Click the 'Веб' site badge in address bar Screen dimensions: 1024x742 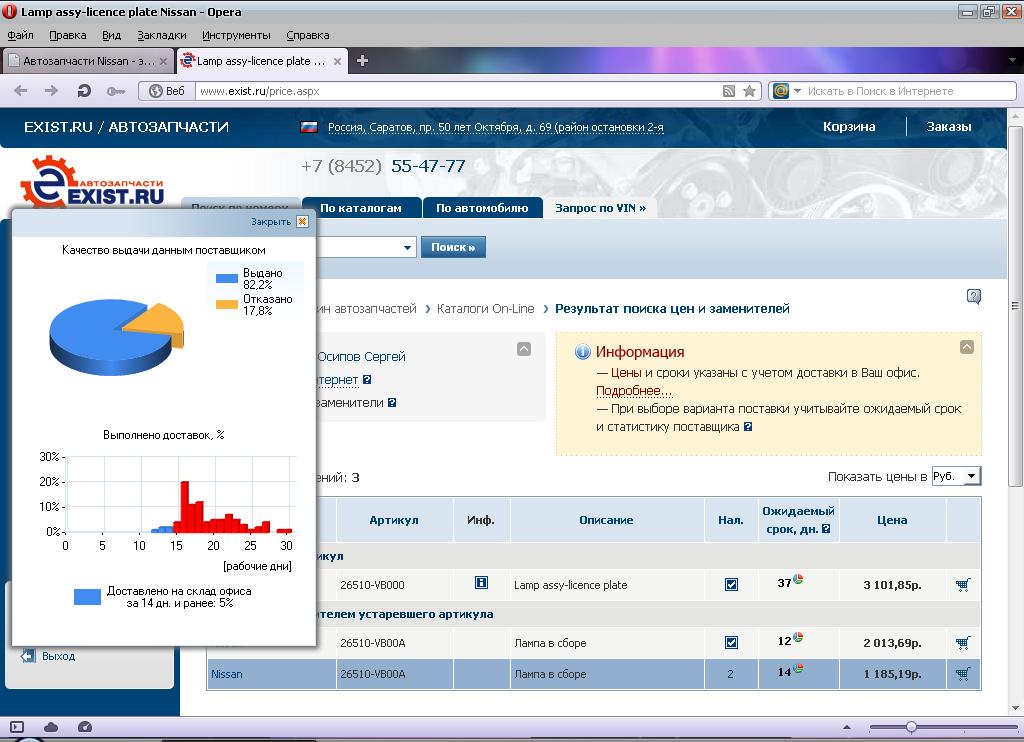pos(167,91)
